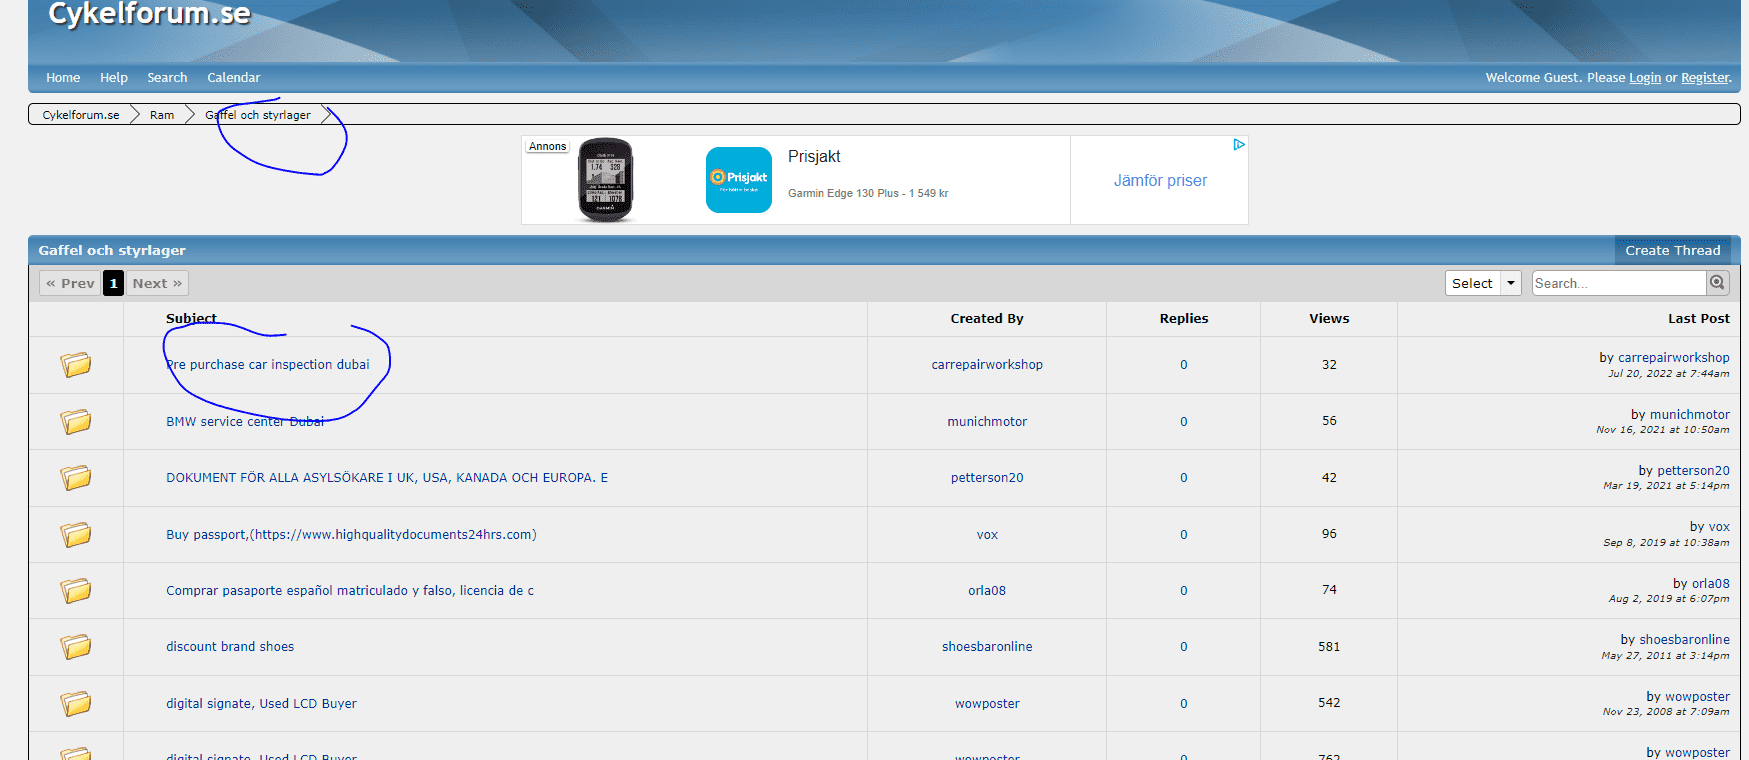Click the Login link

click(1644, 78)
